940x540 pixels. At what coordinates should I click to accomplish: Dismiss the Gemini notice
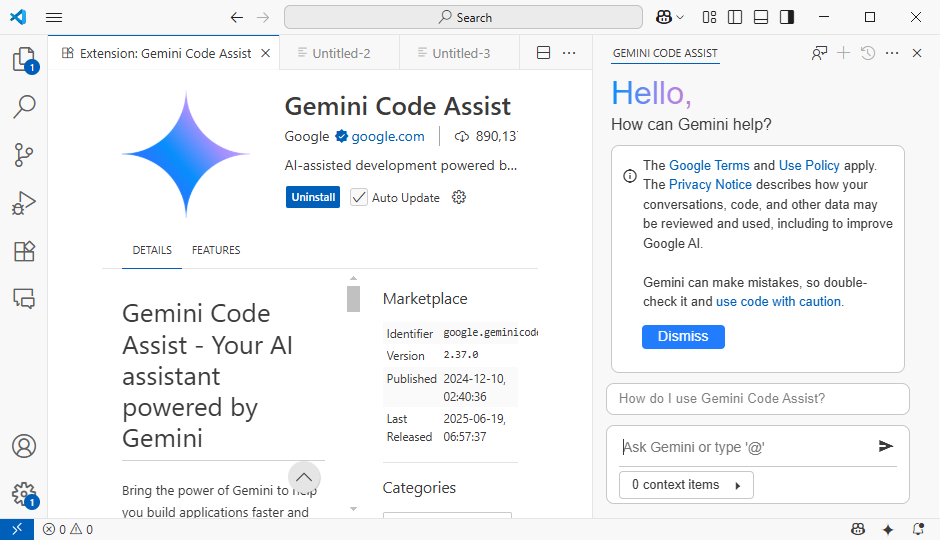[683, 337]
